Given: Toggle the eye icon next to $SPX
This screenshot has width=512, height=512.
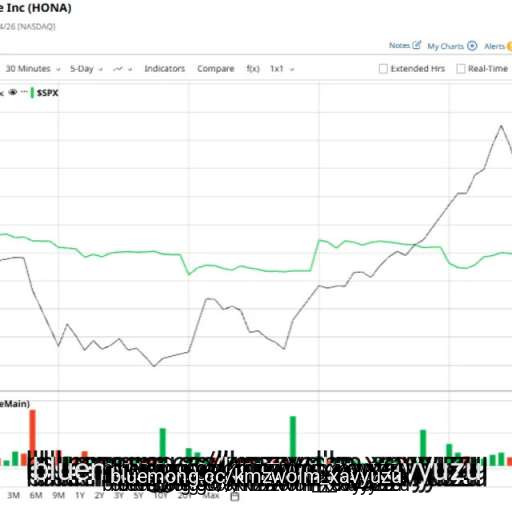Looking at the screenshot, I should coord(13,92).
